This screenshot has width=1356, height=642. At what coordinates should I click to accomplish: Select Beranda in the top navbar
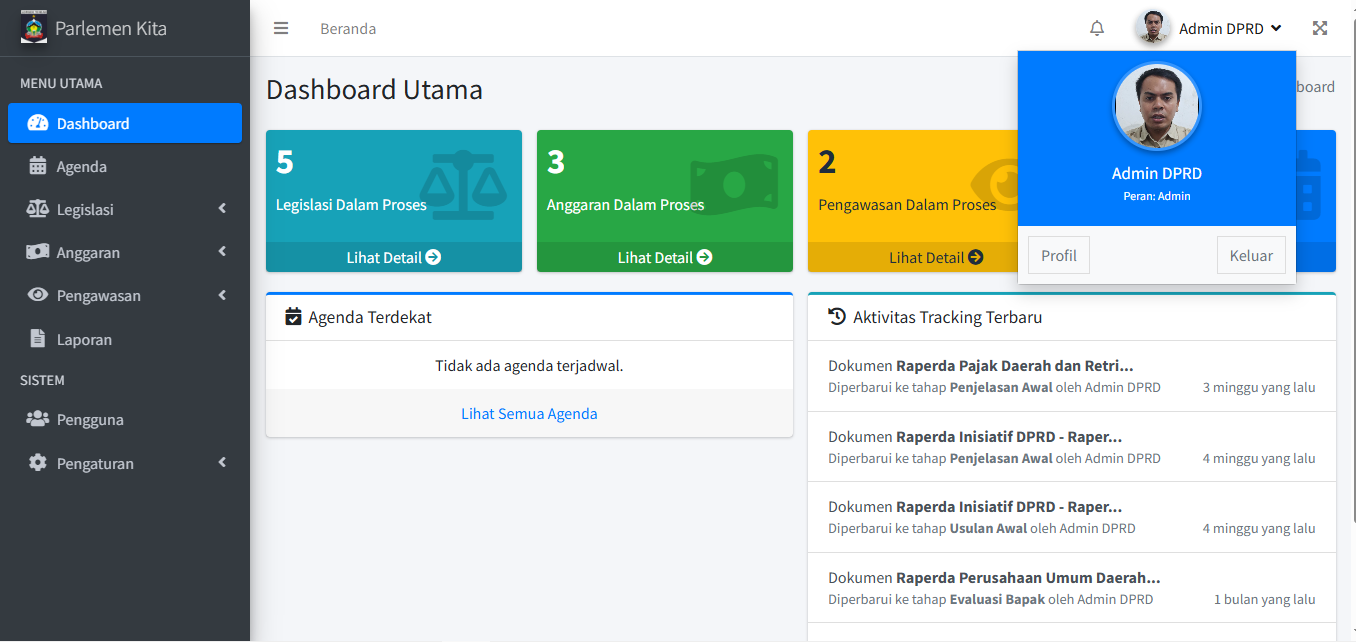pyautogui.click(x=348, y=29)
